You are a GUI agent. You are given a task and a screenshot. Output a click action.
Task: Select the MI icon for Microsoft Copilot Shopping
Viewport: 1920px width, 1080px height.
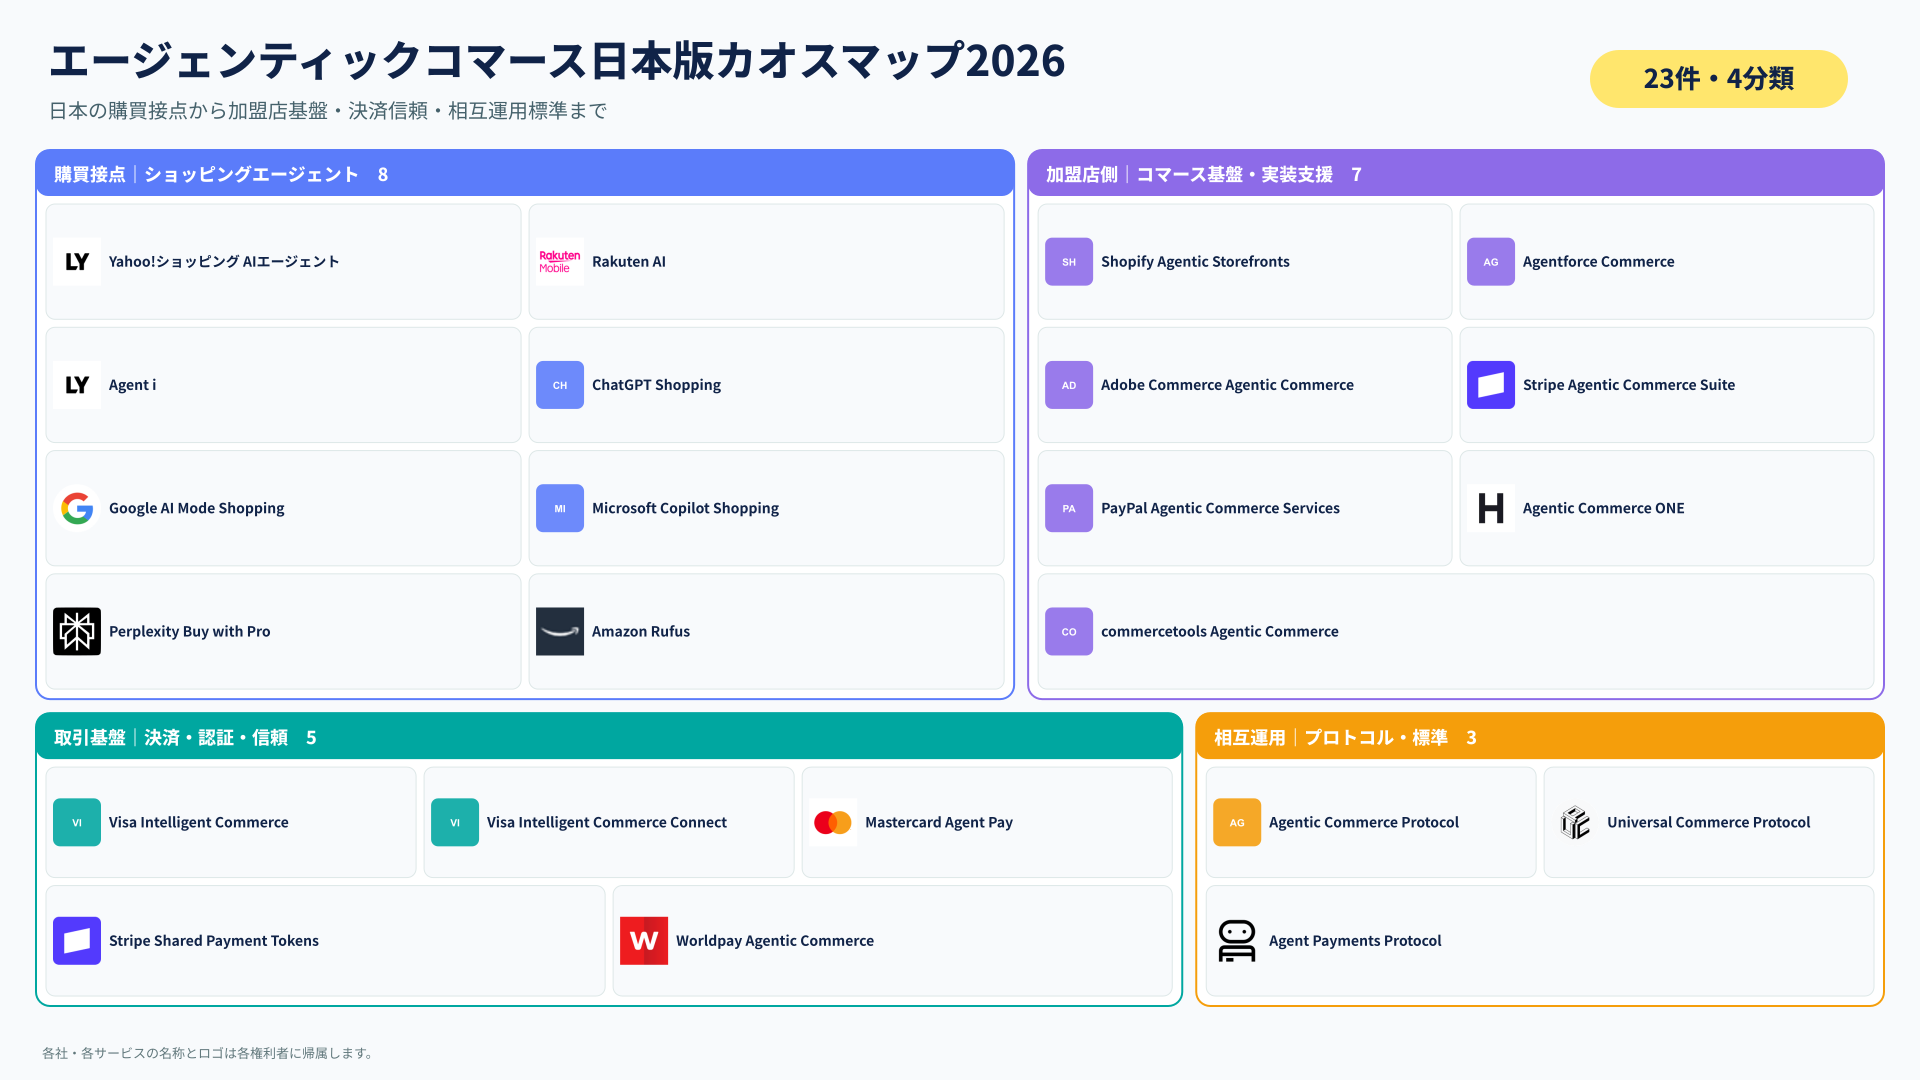(560, 508)
